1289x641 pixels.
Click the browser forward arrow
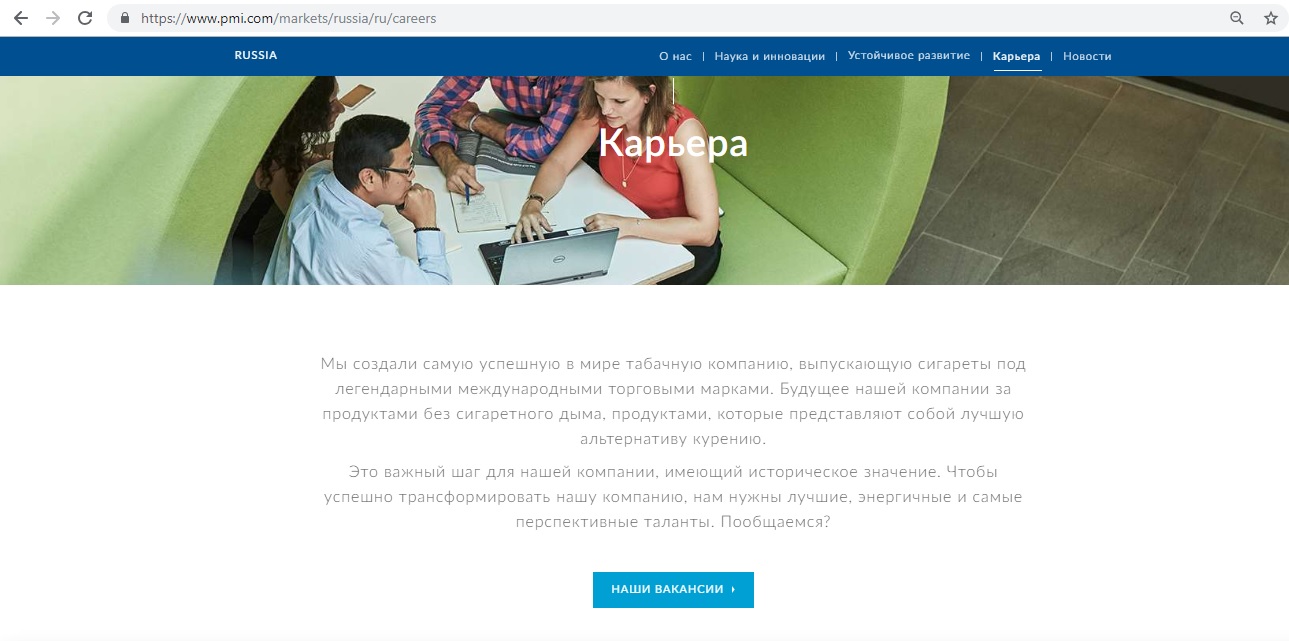(x=53, y=18)
